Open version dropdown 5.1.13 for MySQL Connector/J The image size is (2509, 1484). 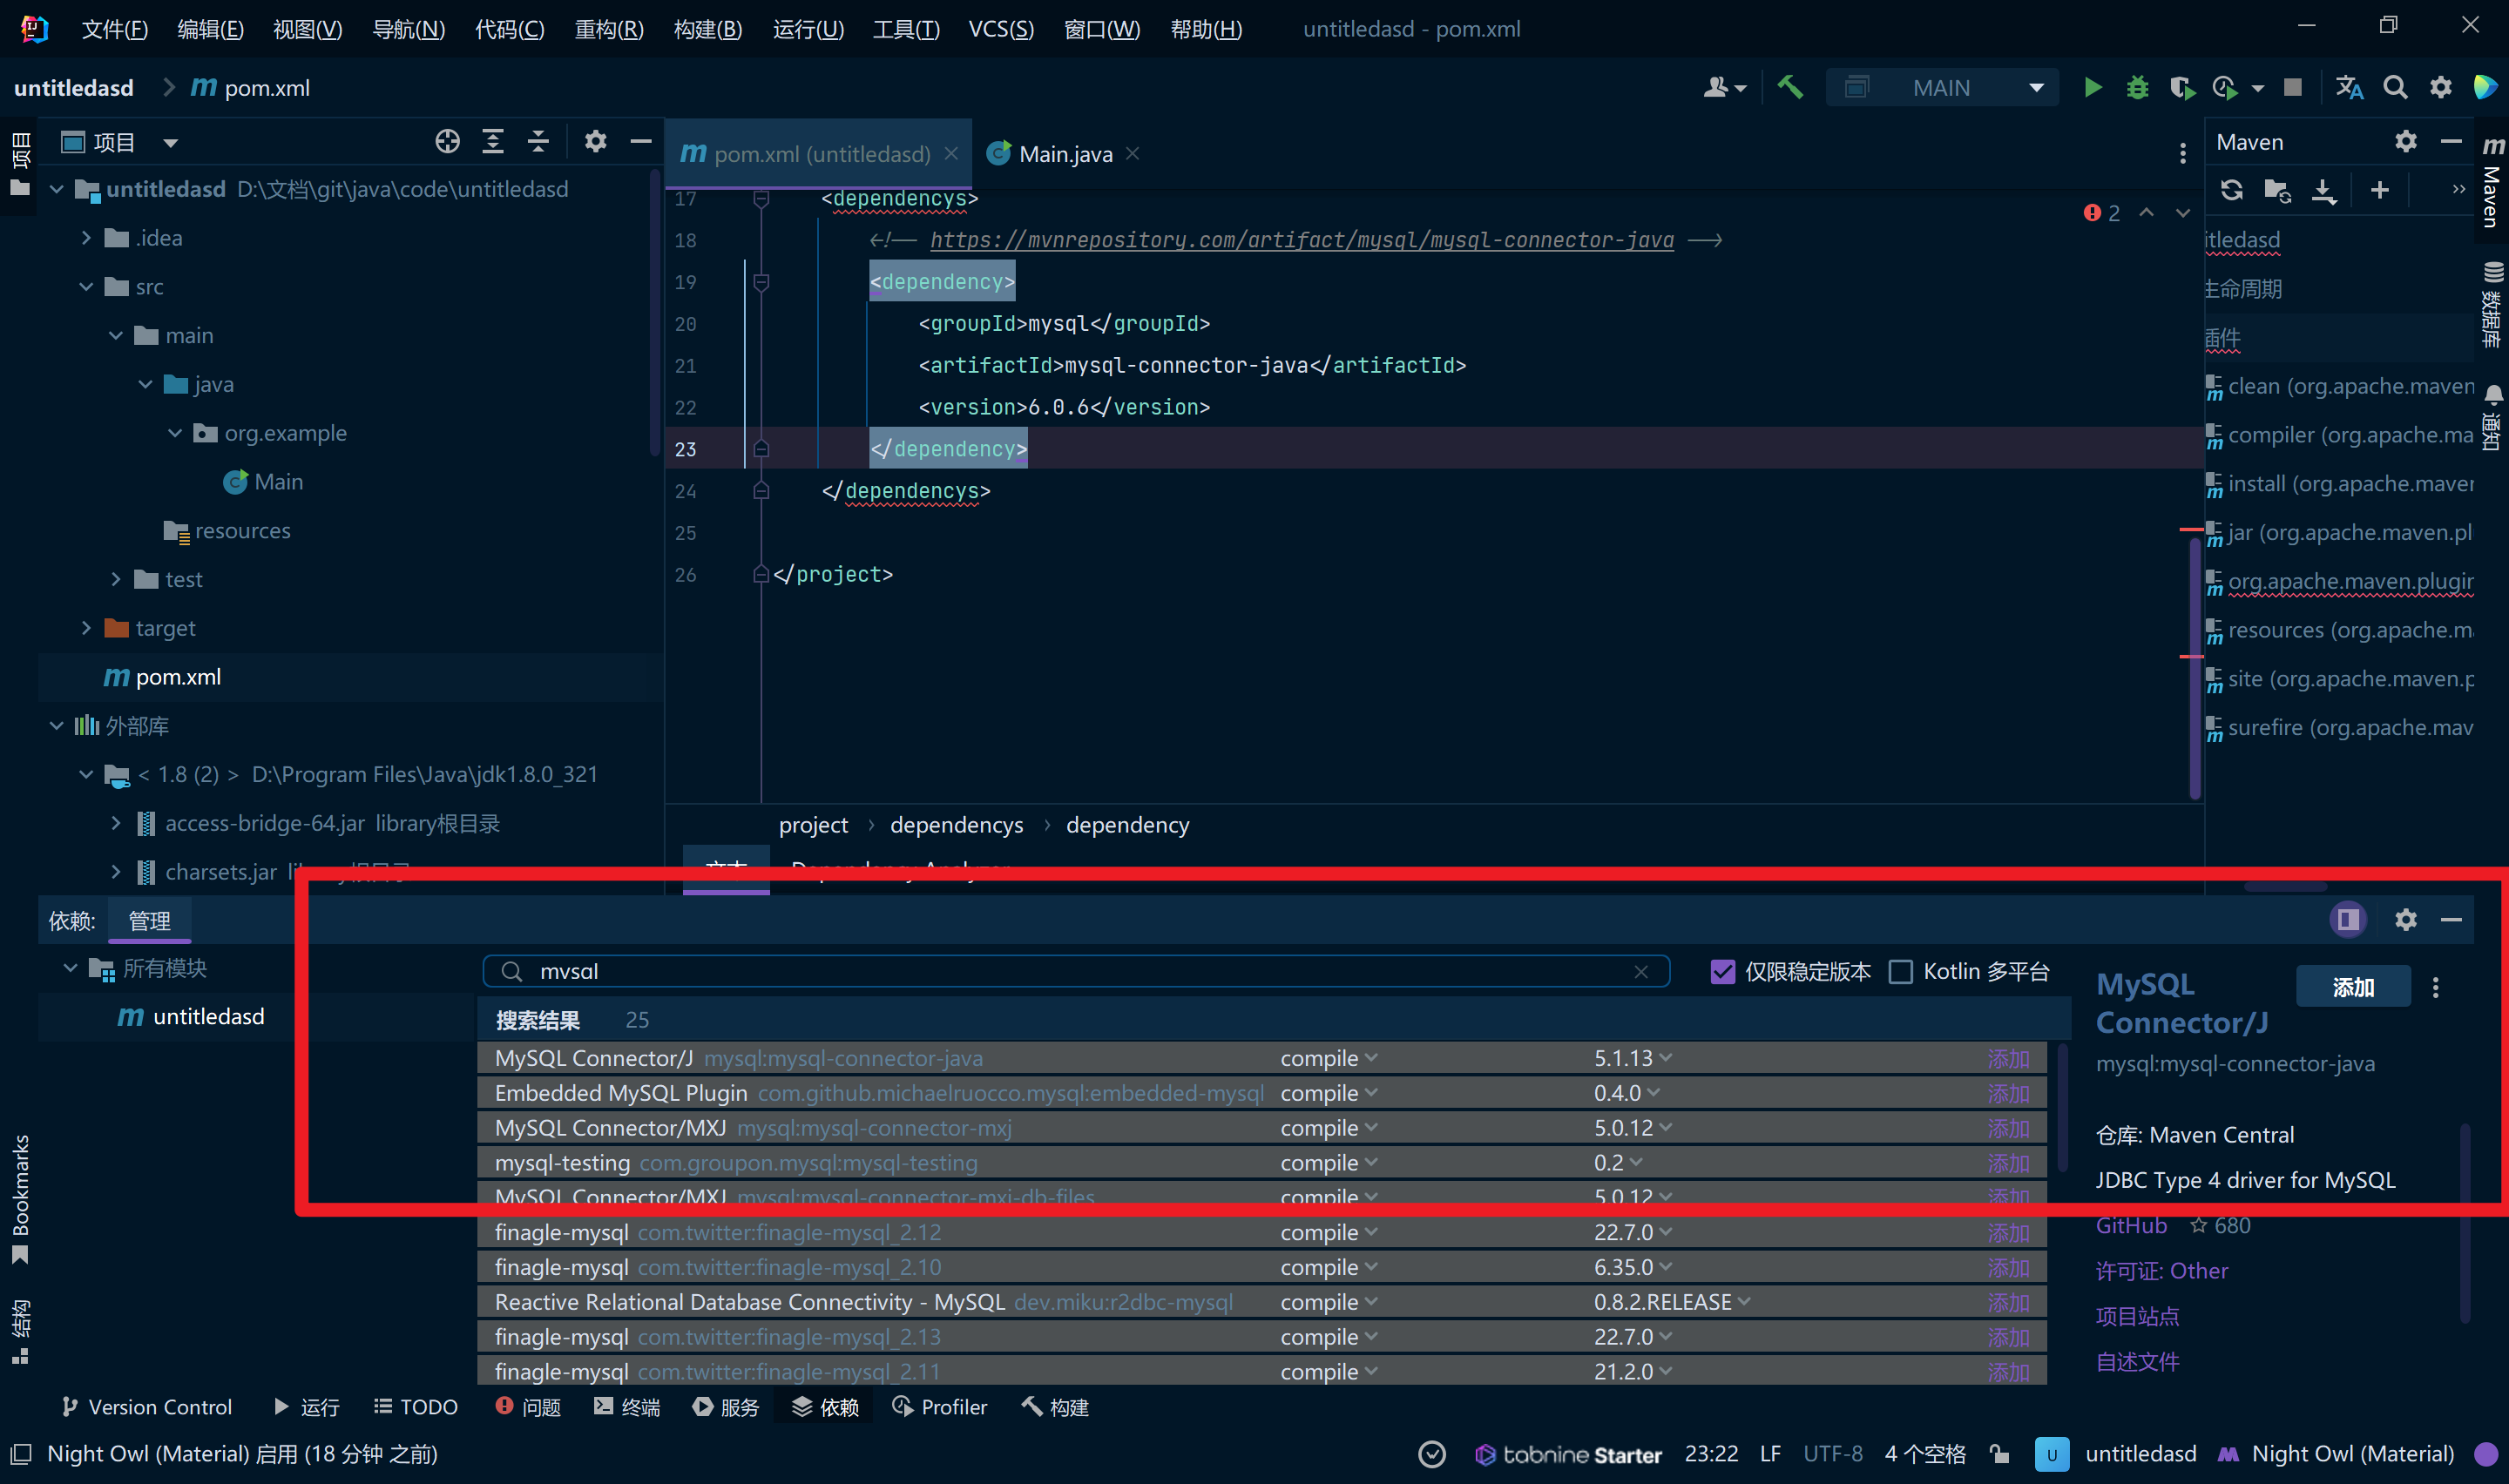pos(1632,1058)
